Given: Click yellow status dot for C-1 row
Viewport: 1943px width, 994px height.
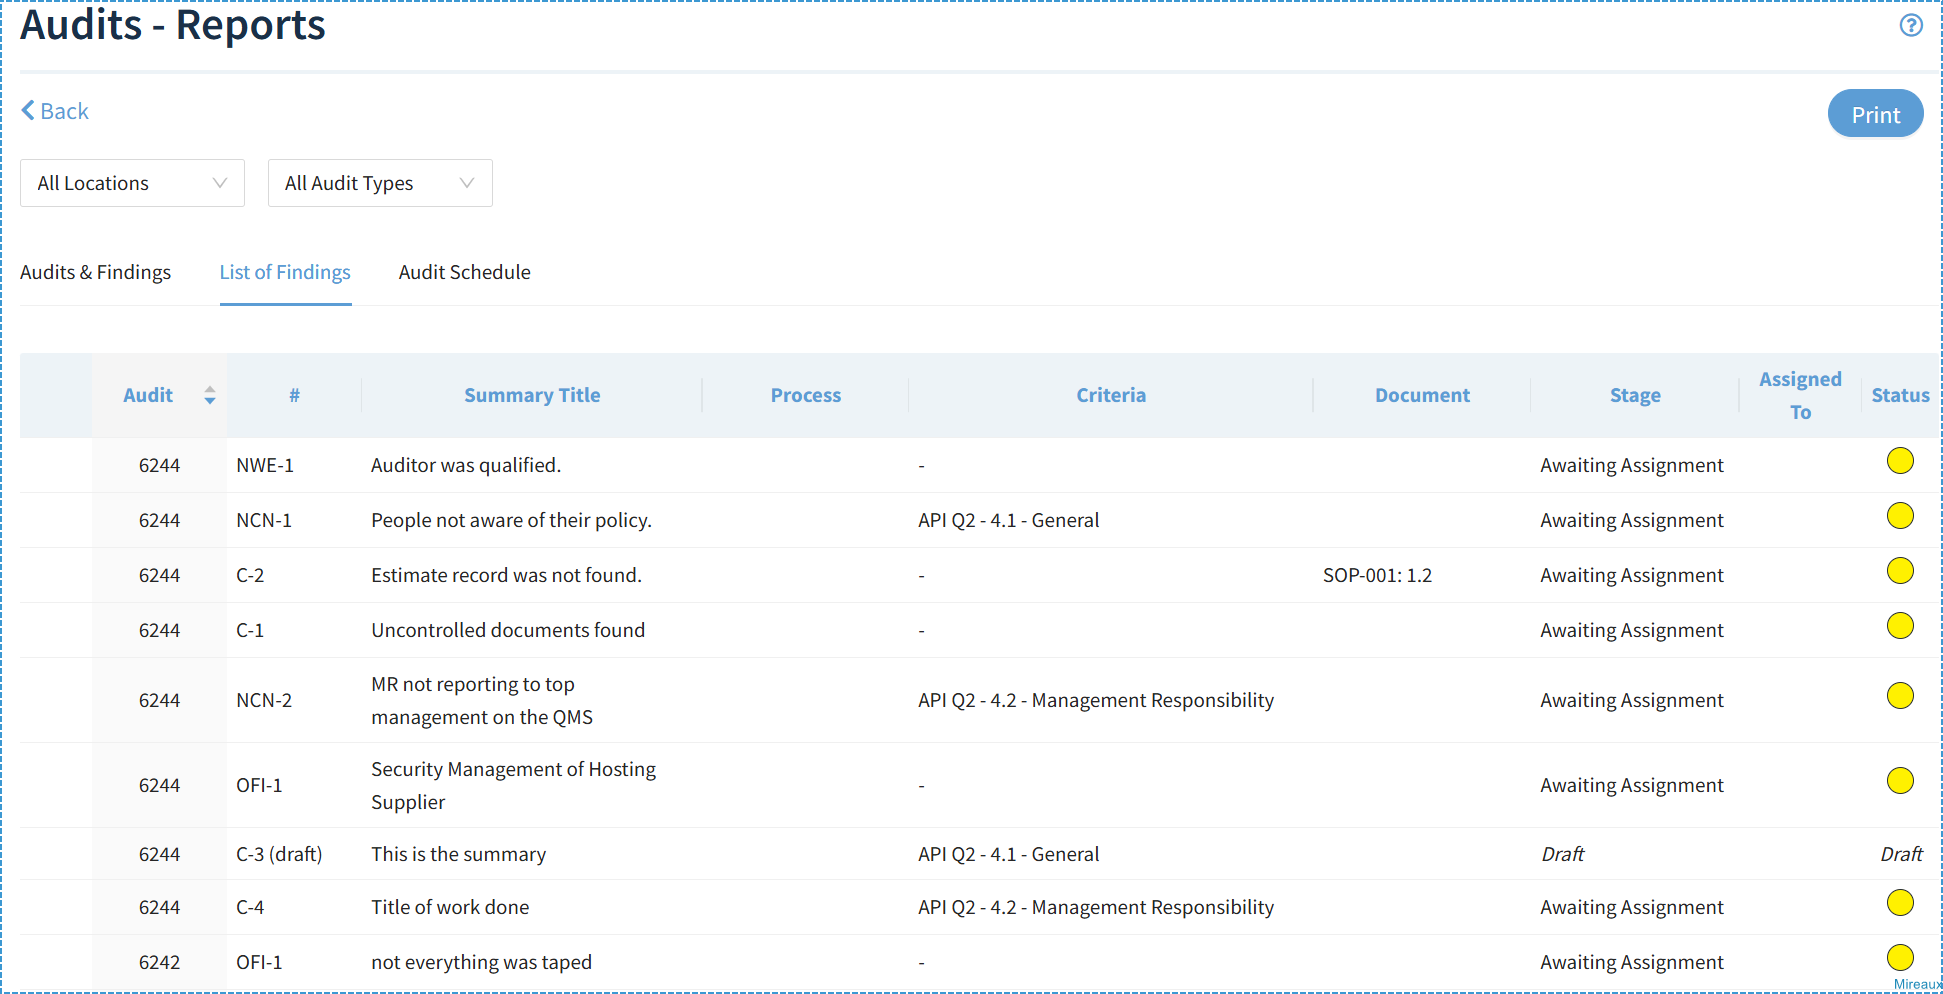Looking at the screenshot, I should click(x=1900, y=626).
